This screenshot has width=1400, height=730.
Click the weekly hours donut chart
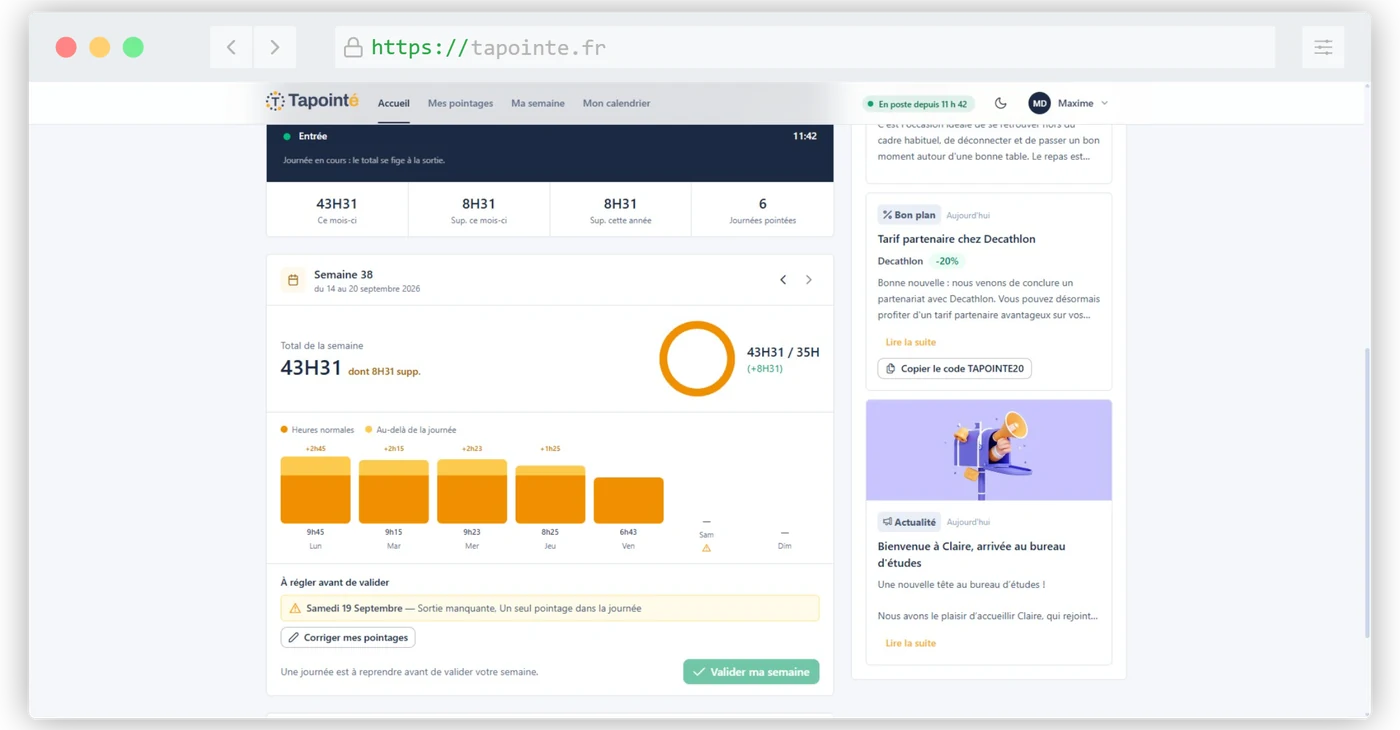point(697,358)
